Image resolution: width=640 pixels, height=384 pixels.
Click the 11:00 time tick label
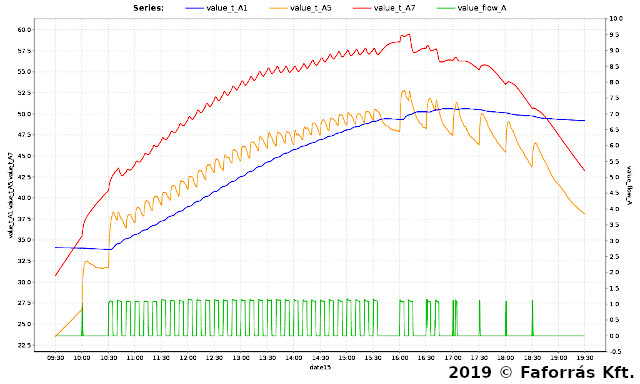(135, 358)
